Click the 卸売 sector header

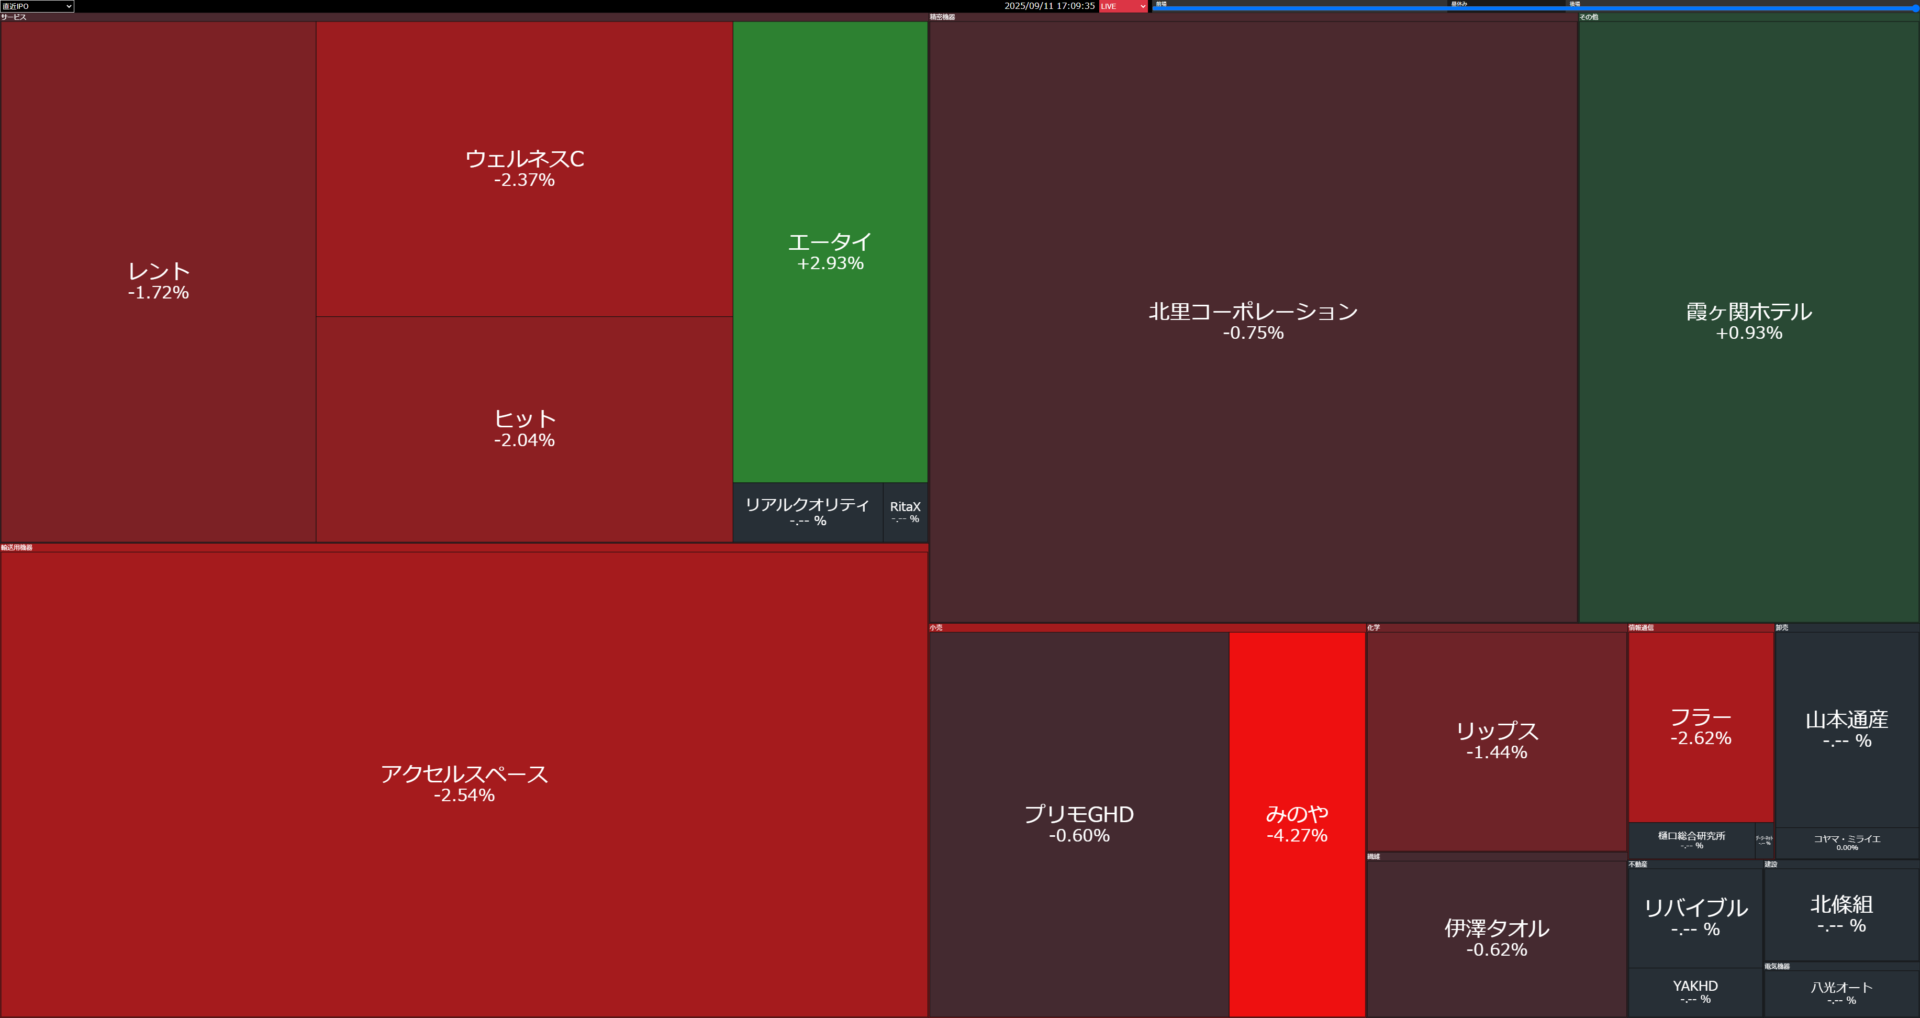coord(1847,628)
